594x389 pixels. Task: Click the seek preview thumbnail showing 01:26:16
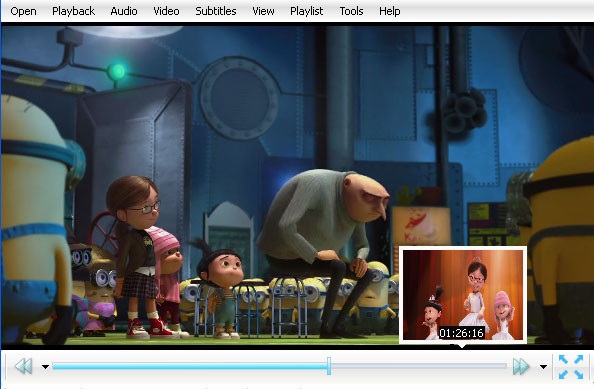[x=463, y=295]
